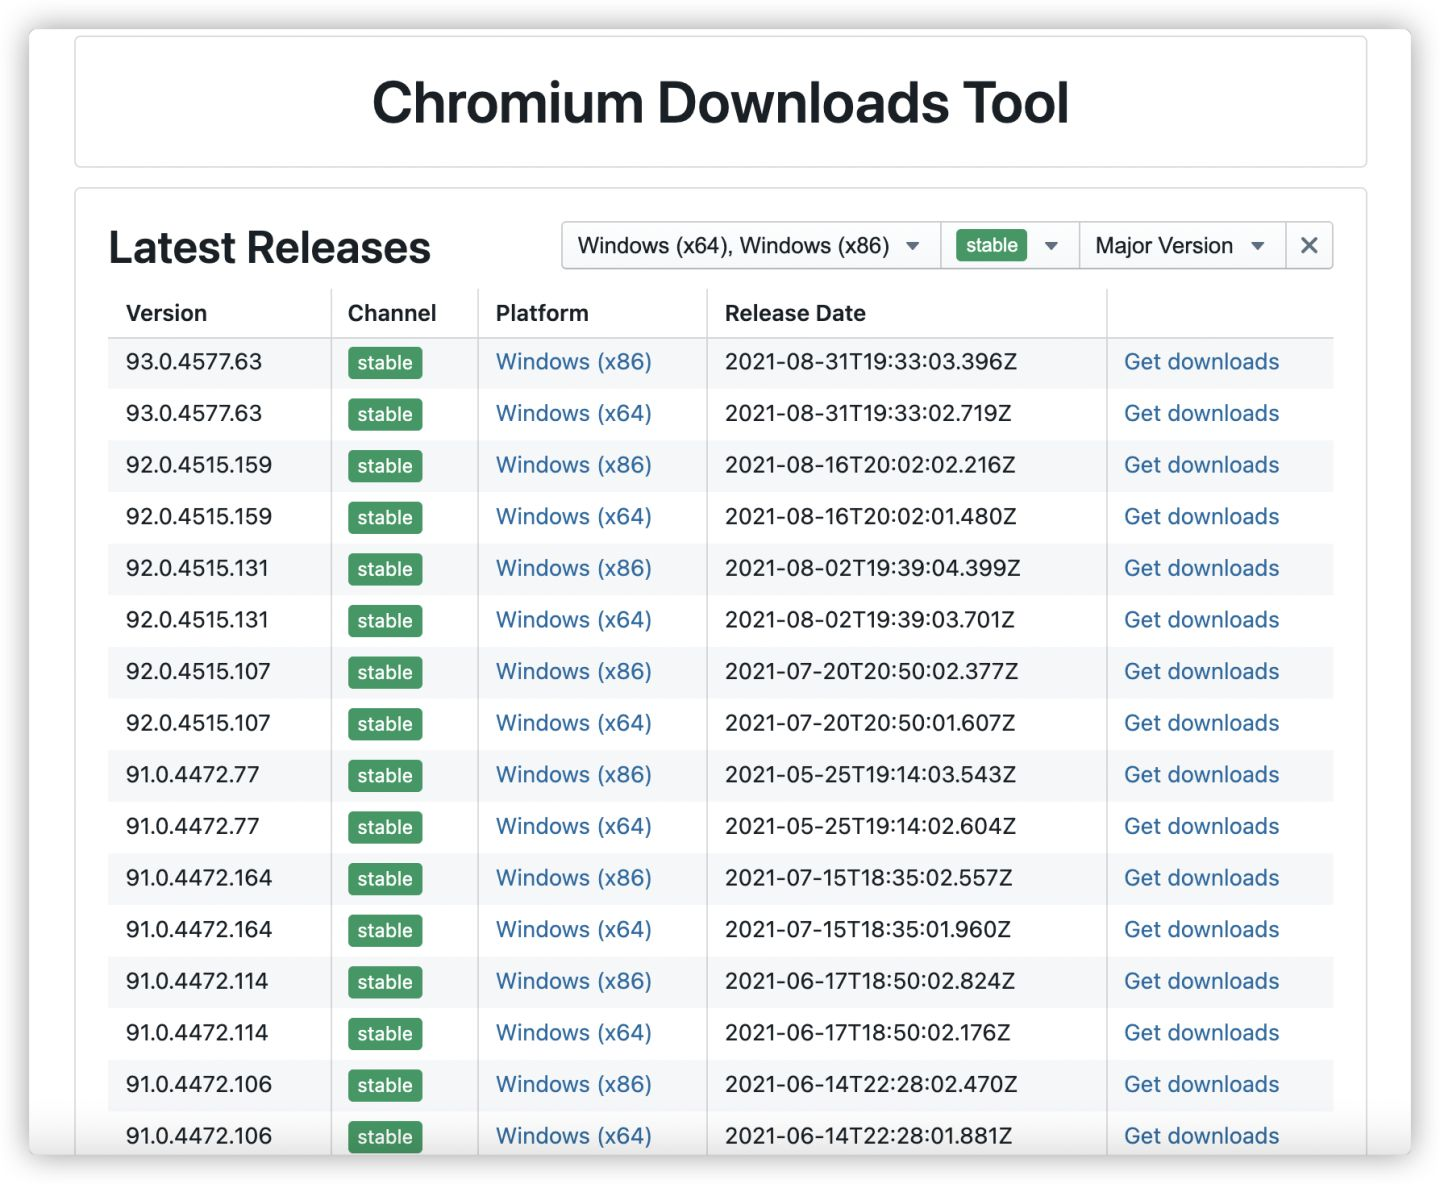This screenshot has width=1440, height=1184.
Task: Select release date 2021-08-02T19:39:03.701Z
Action: 870,620
